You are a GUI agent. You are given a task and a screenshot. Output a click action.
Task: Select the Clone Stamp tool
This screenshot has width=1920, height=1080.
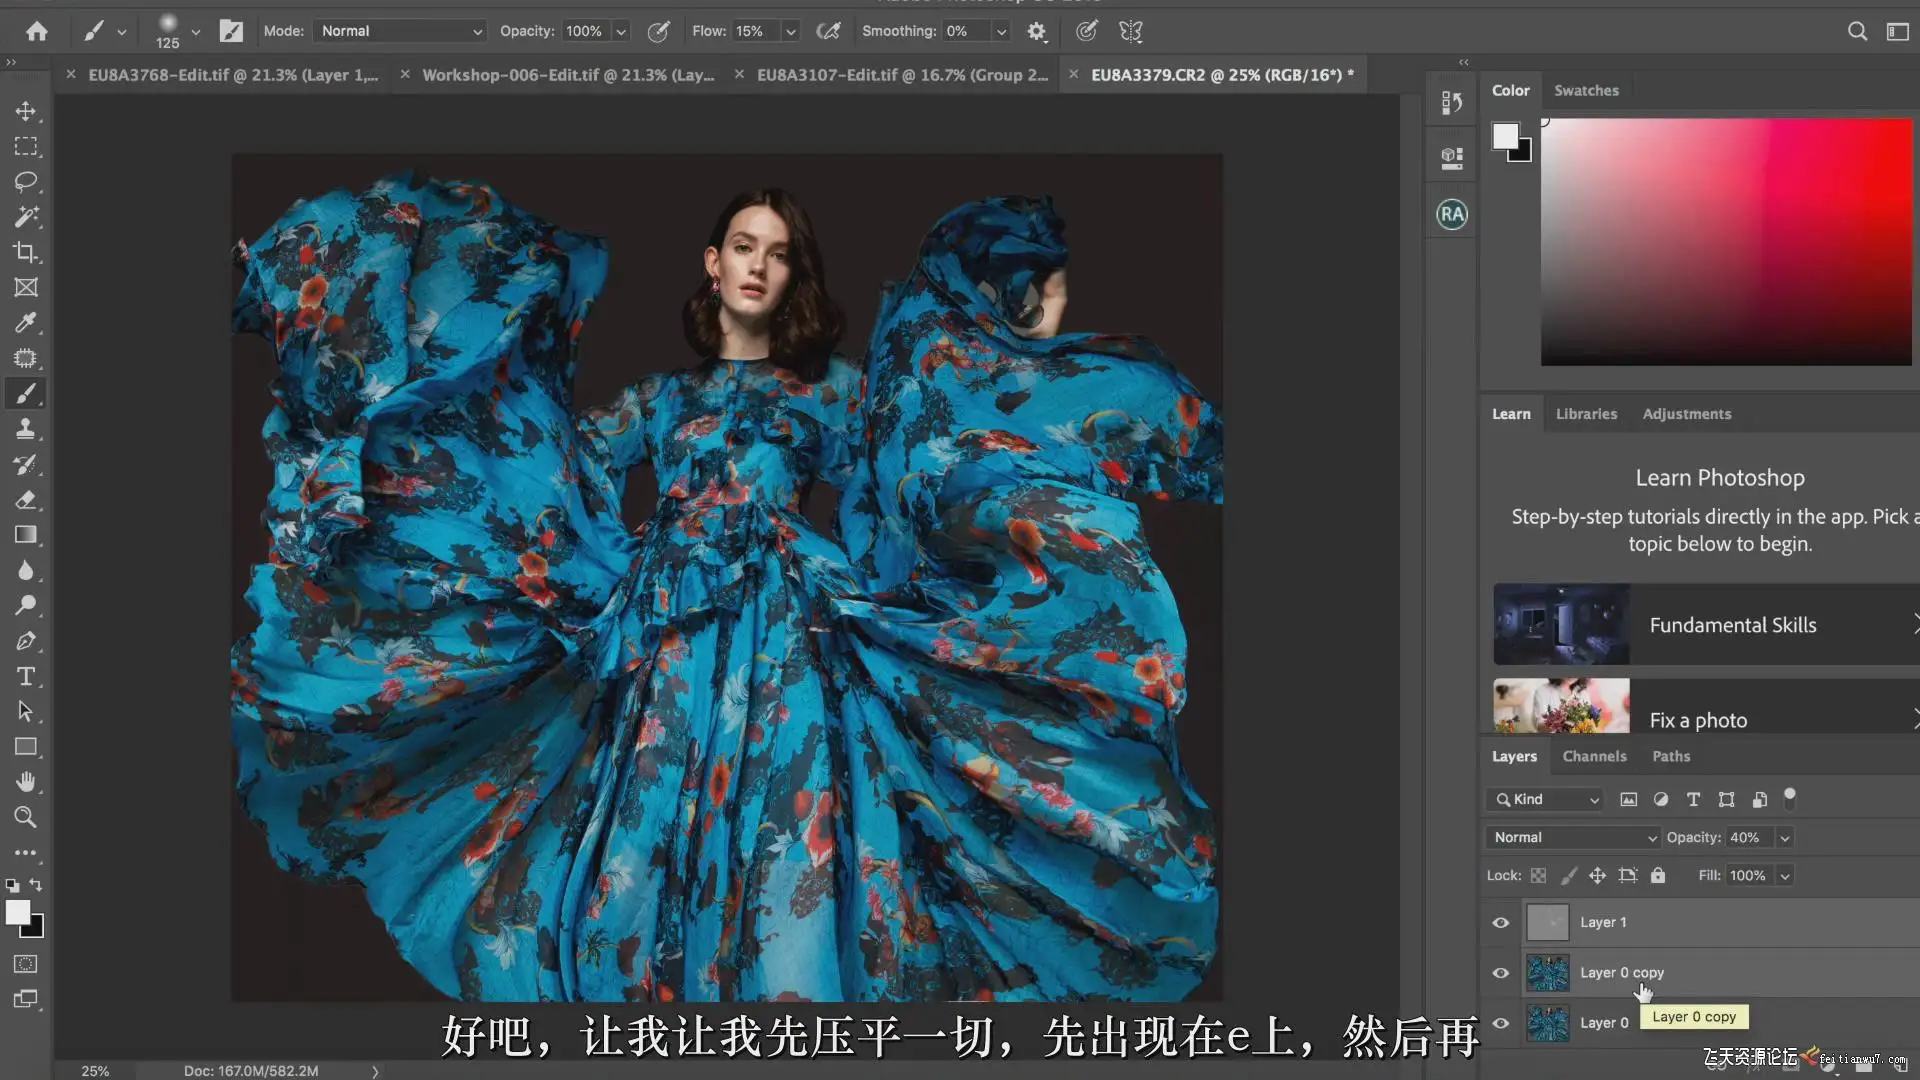[26, 429]
